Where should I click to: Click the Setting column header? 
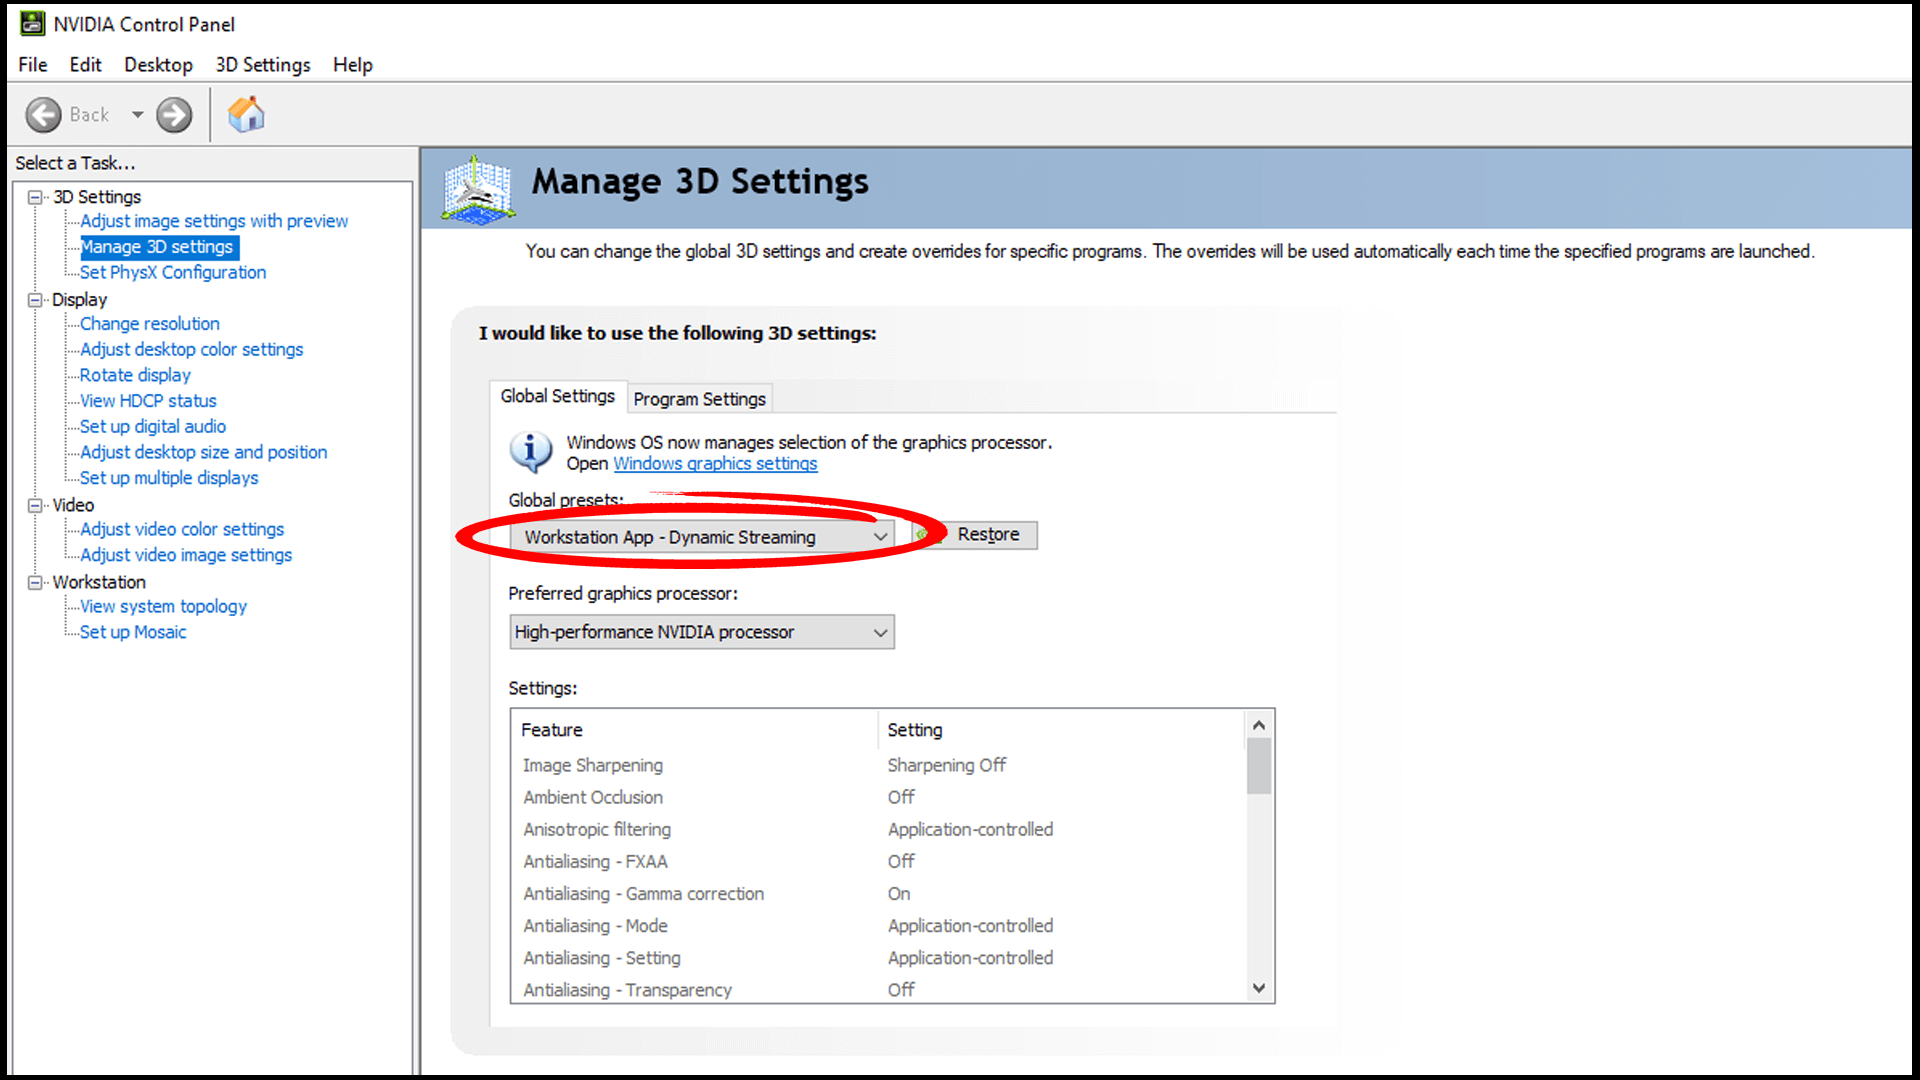click(x=1062, y=730)
